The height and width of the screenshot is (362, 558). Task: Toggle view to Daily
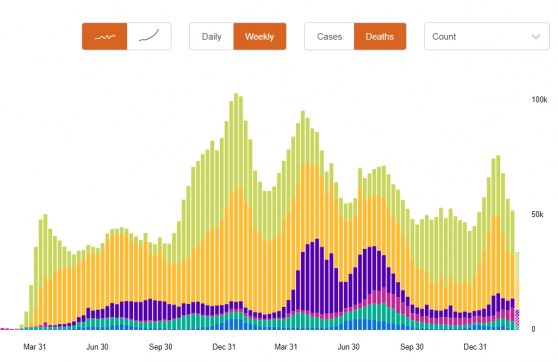pos(211,37)
